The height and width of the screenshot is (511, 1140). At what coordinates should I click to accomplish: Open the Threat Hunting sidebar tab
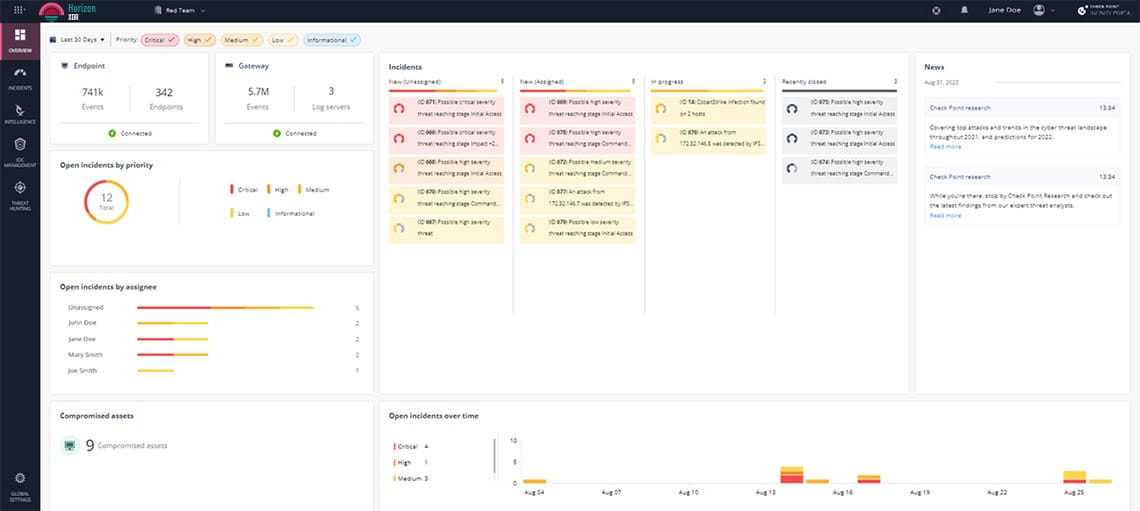[20, 196]
